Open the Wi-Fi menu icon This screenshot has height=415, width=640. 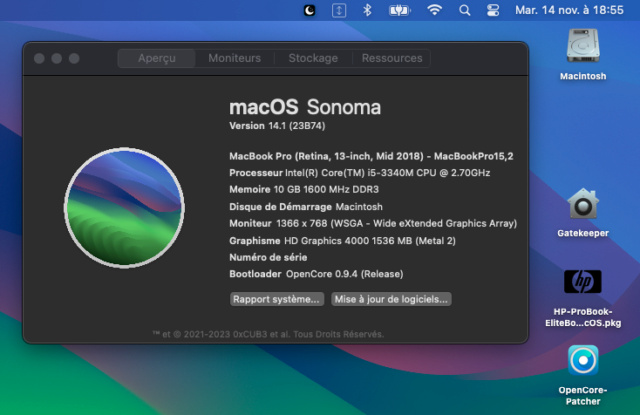click(x=434, y=10)
